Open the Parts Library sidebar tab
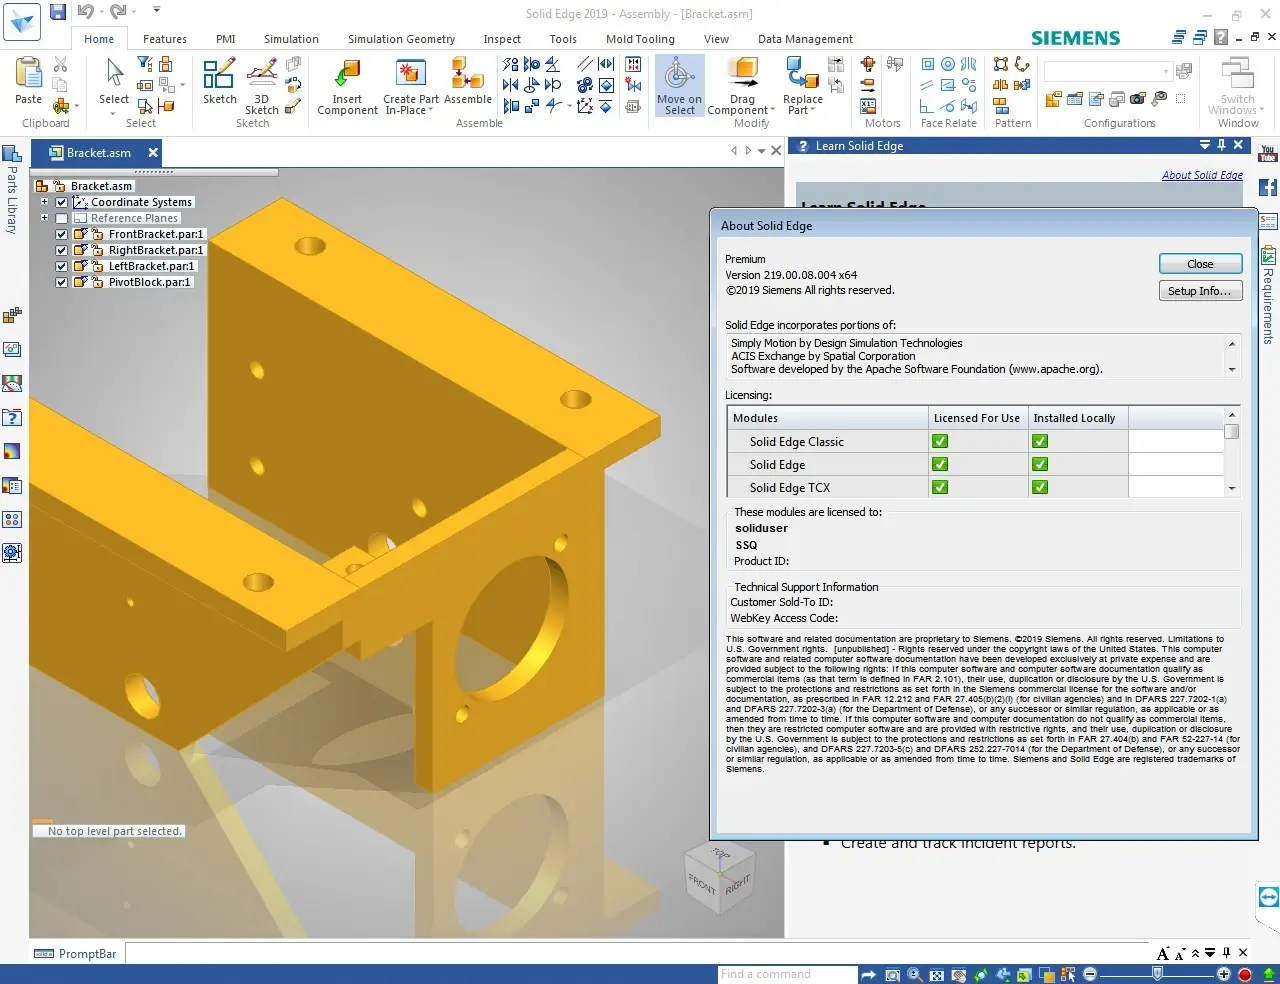The image size is (1280, 984). [x=12, y=190]
